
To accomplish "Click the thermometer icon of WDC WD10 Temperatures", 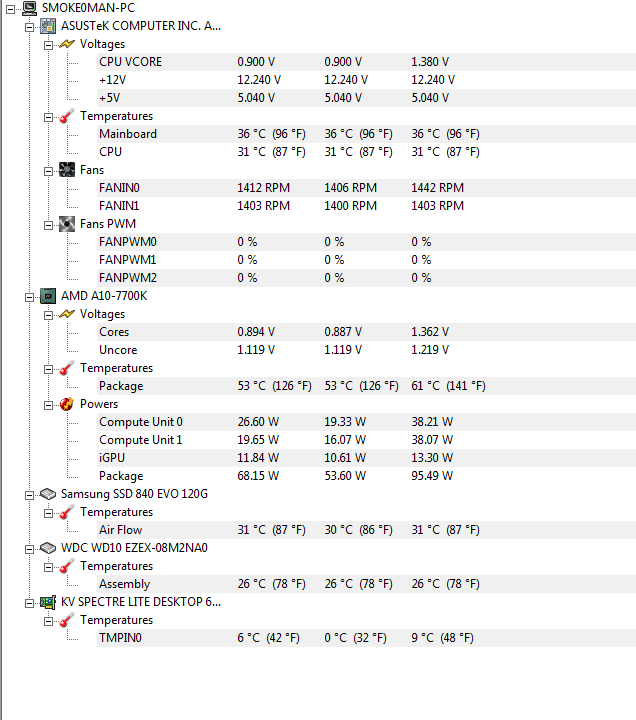I will (67, 566).
